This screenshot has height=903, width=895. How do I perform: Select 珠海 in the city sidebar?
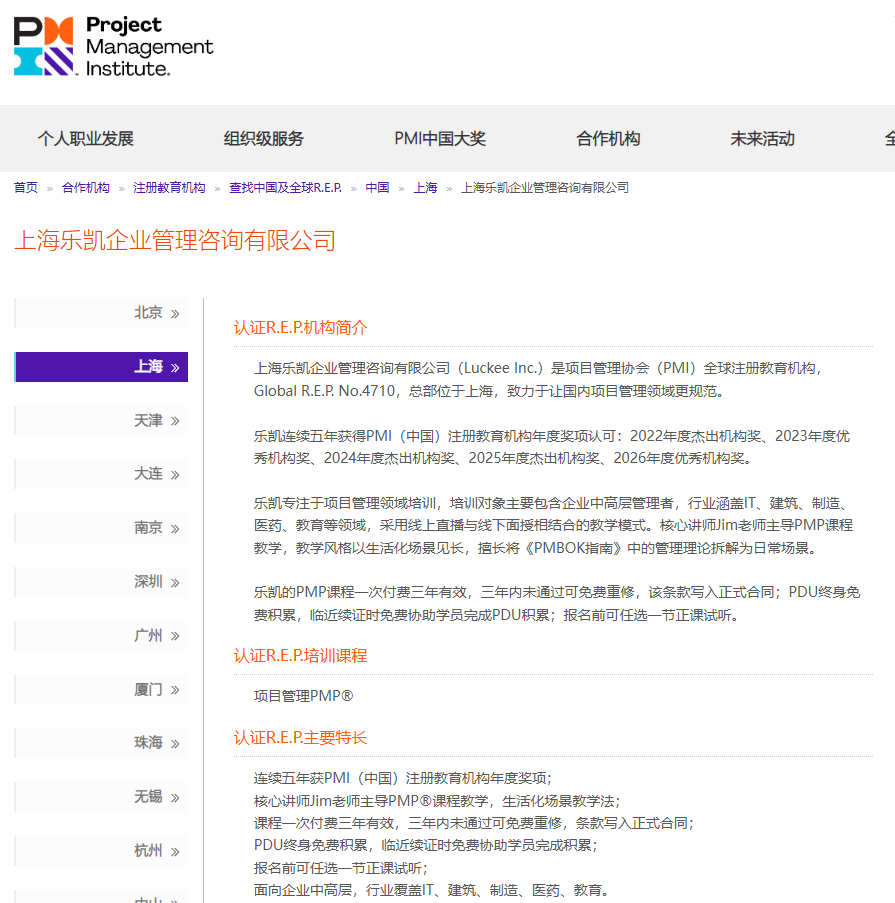[101, 743]
